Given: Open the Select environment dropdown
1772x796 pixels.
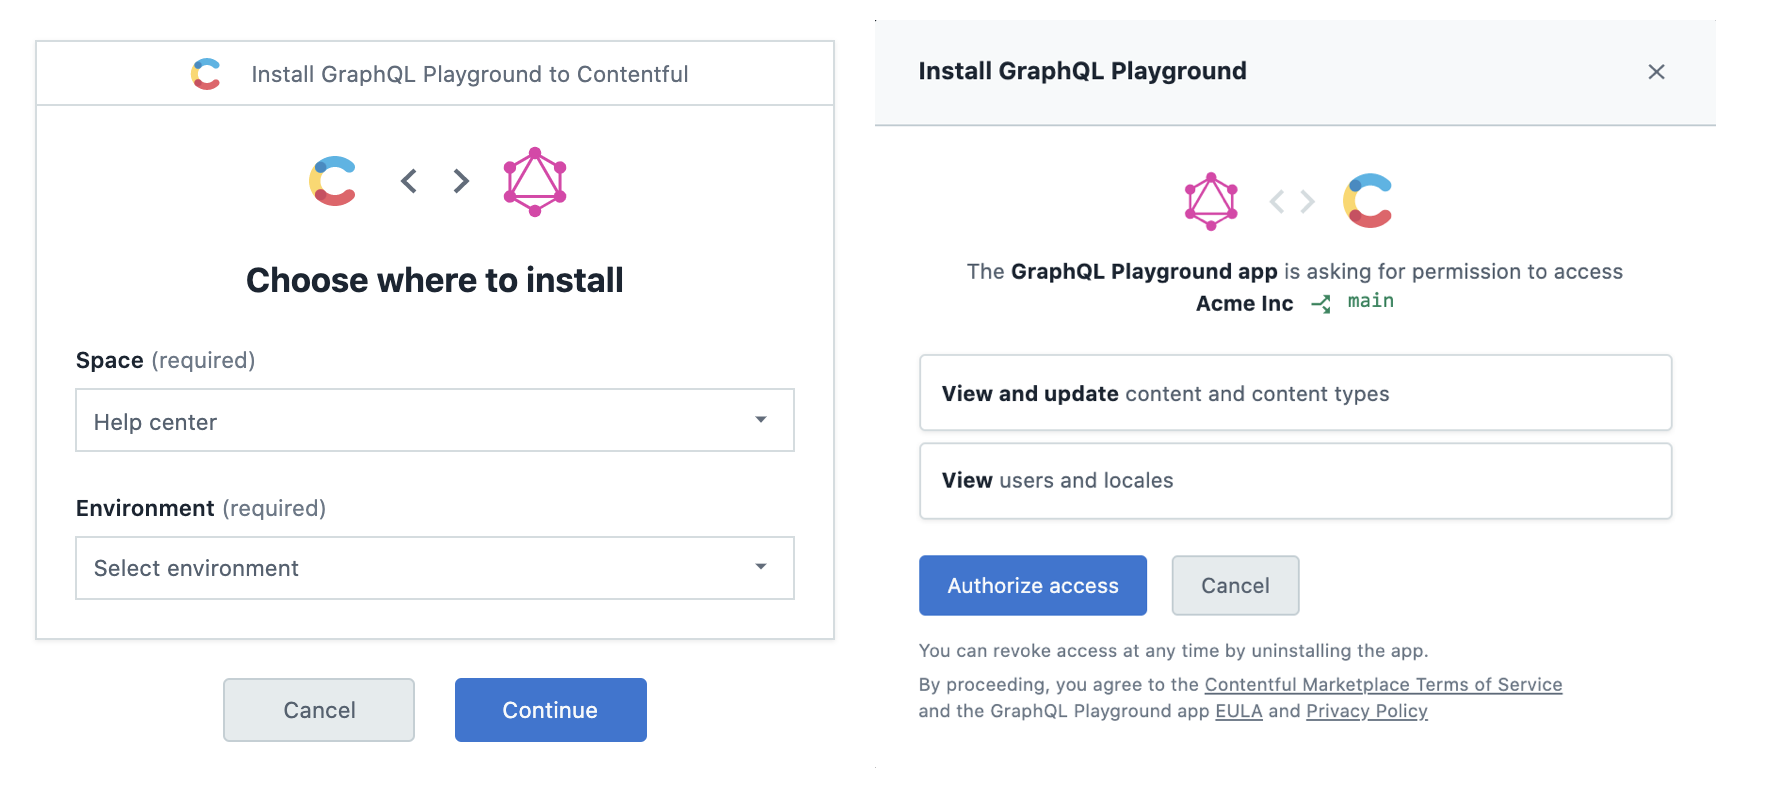Looking at the screenshot, I should (435, 568).
